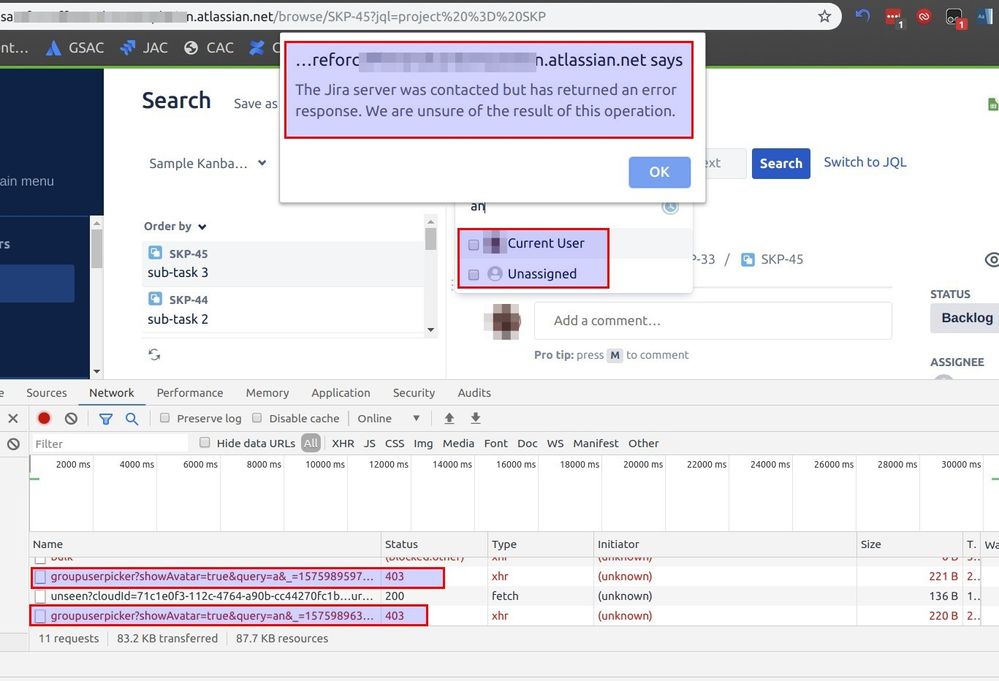Open the Audits tab
The width and height of the screenshot is (999, 681).
click(x=474, y=393)
